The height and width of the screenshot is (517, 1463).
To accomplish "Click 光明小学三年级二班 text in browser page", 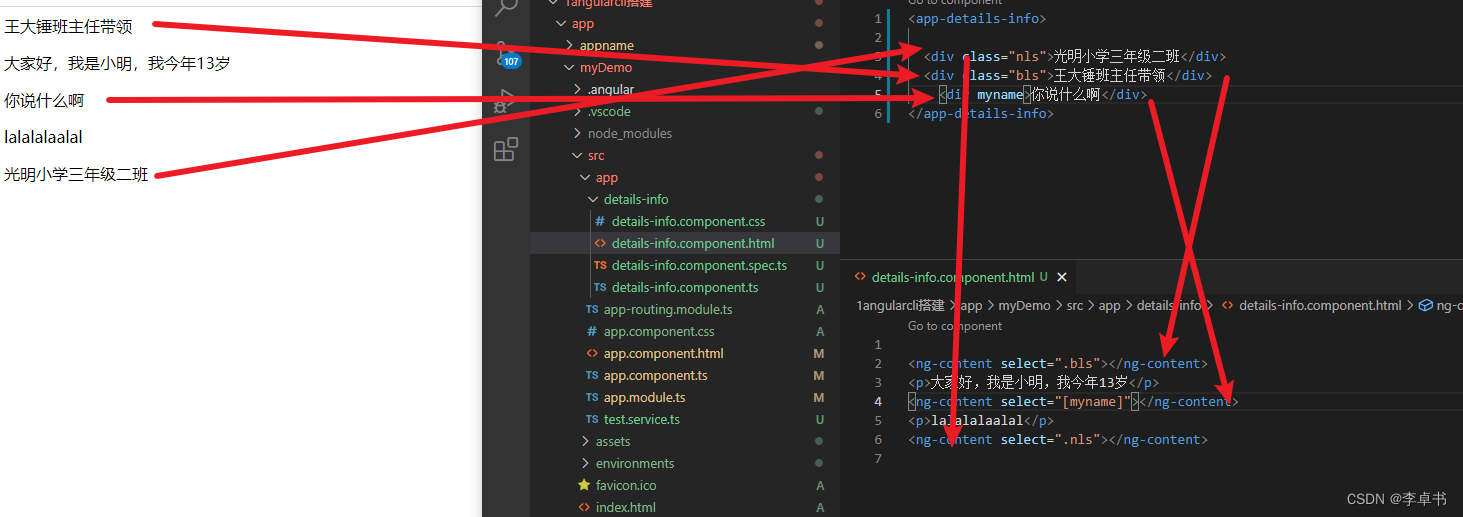I will [76, 174].
